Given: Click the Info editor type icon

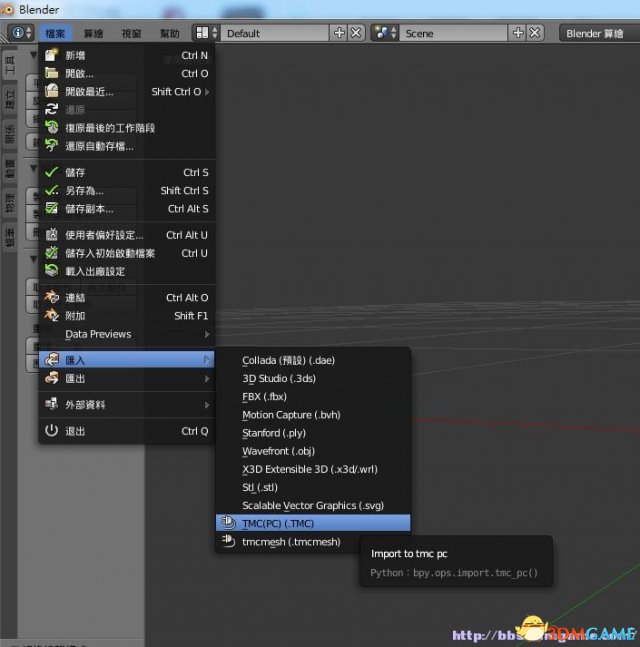Looking at the screenshot, I should [18, 33].
